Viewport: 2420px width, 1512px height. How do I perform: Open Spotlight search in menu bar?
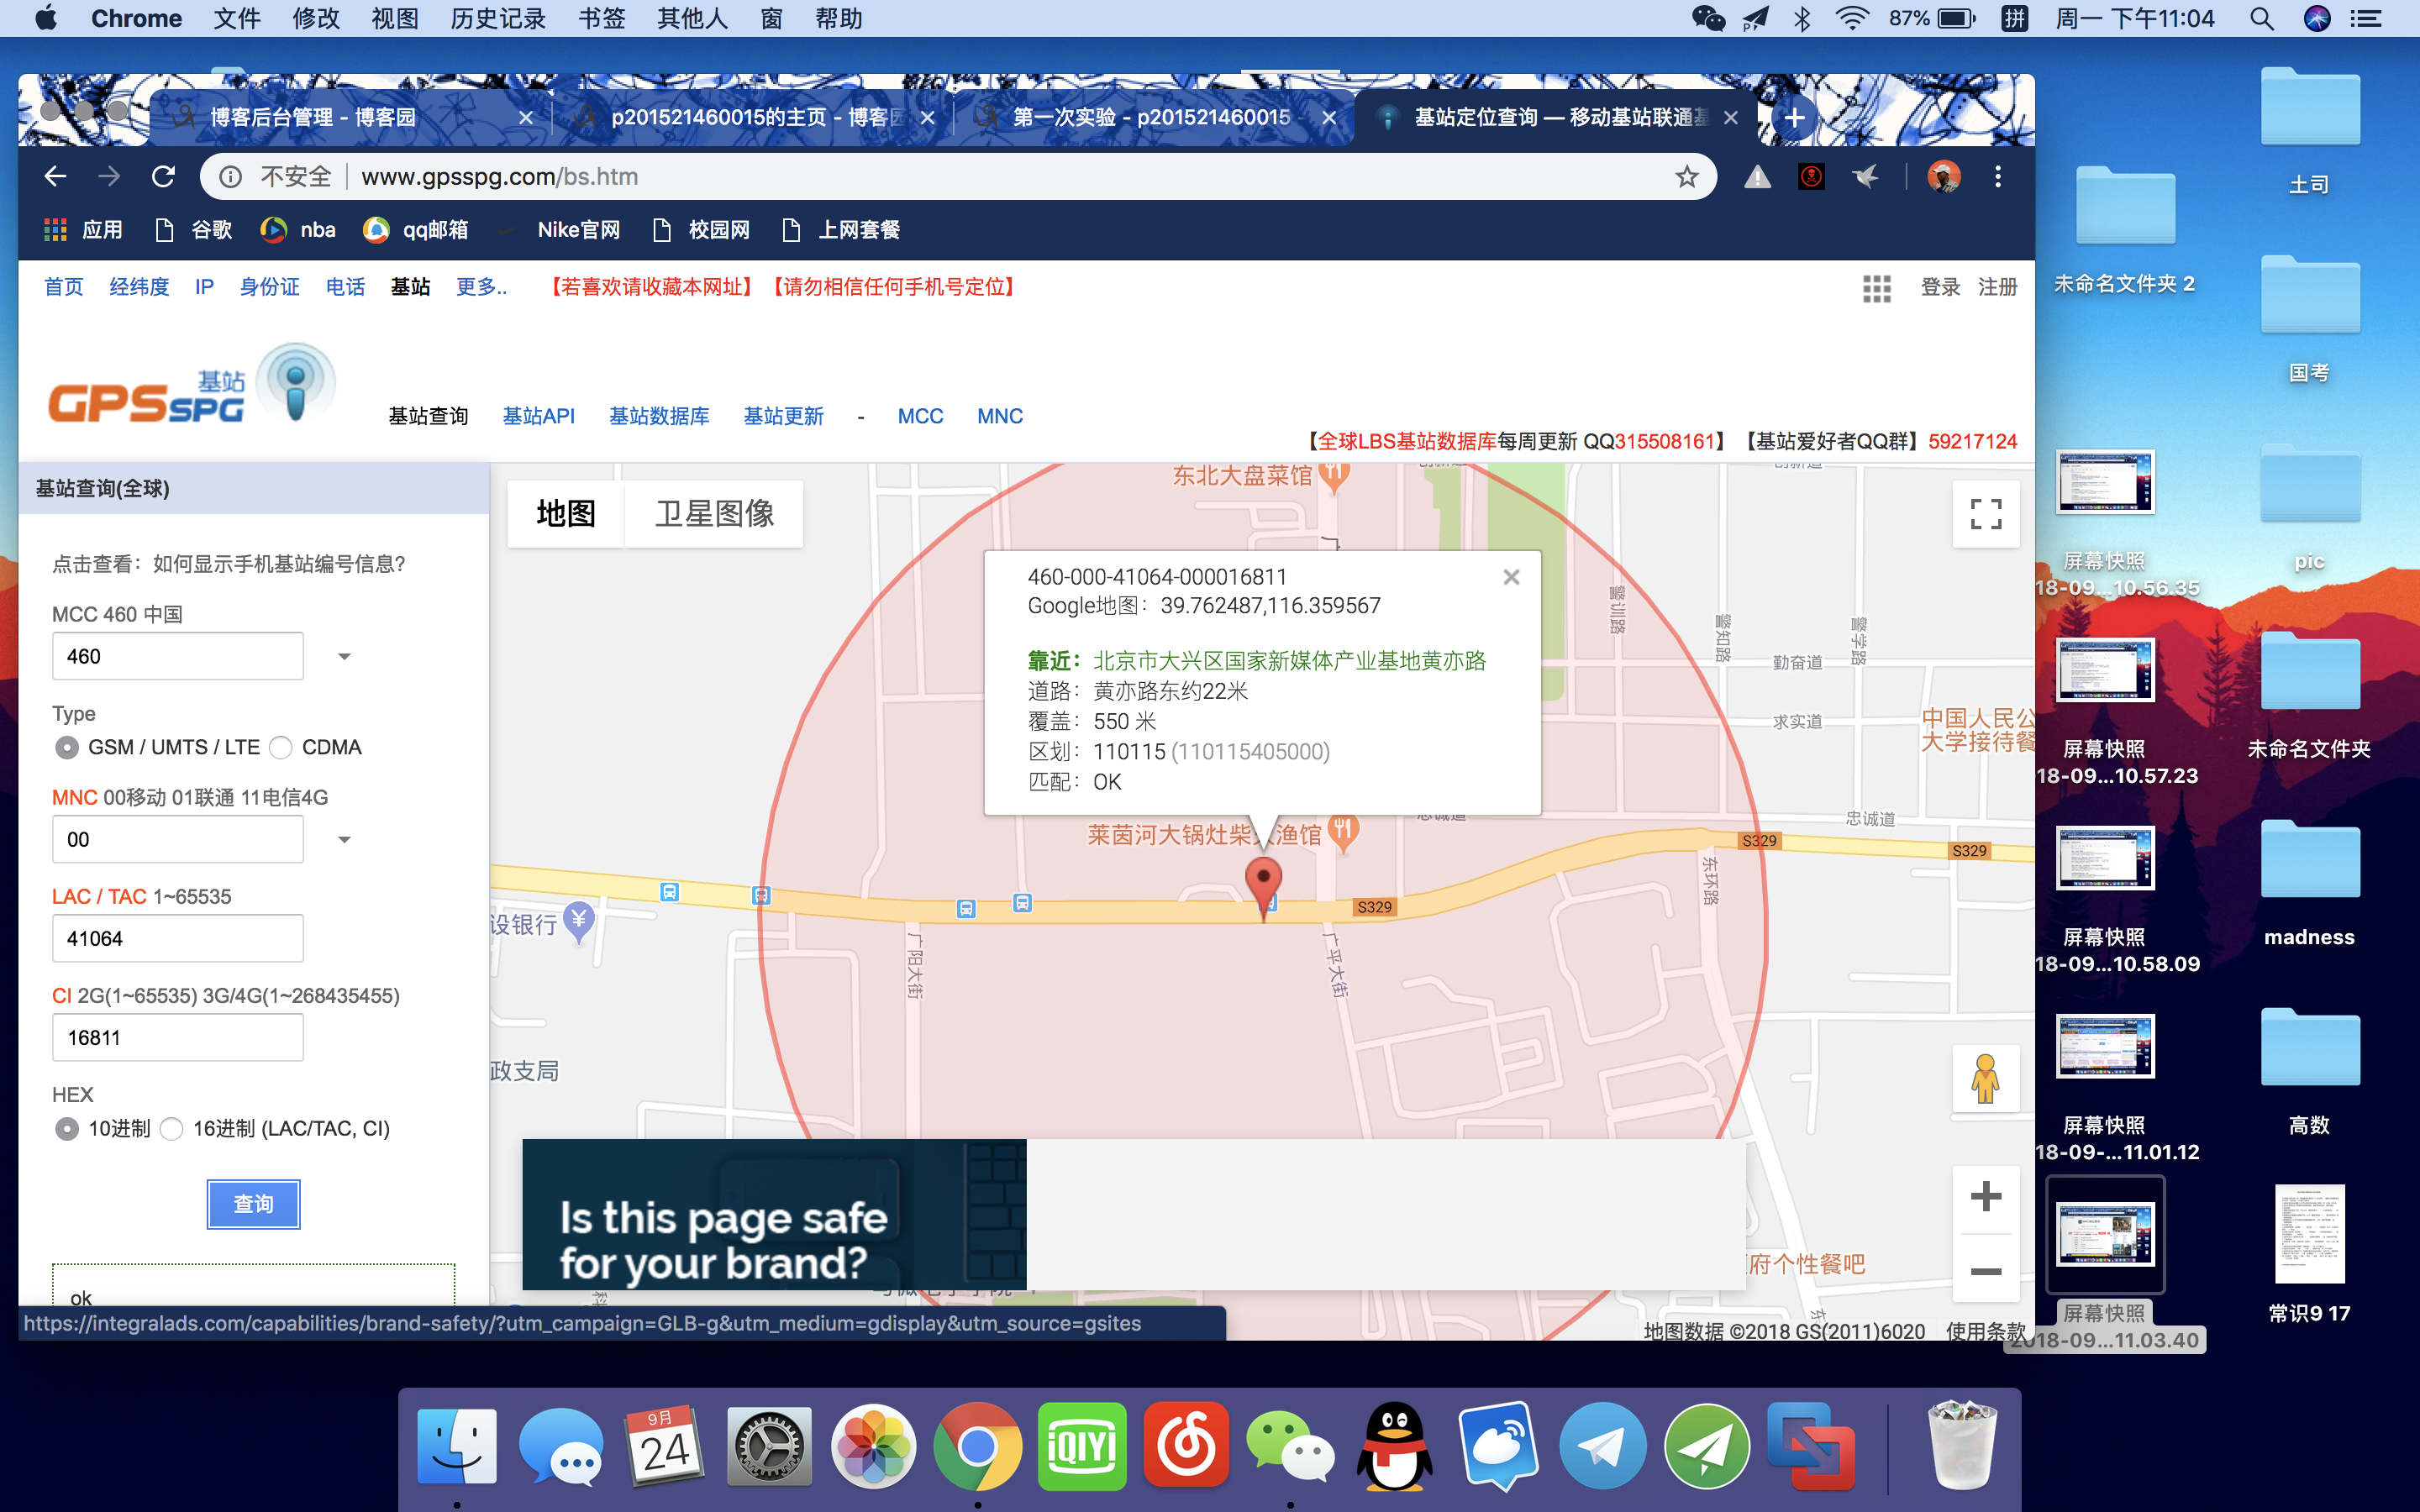pos(2262,18)
